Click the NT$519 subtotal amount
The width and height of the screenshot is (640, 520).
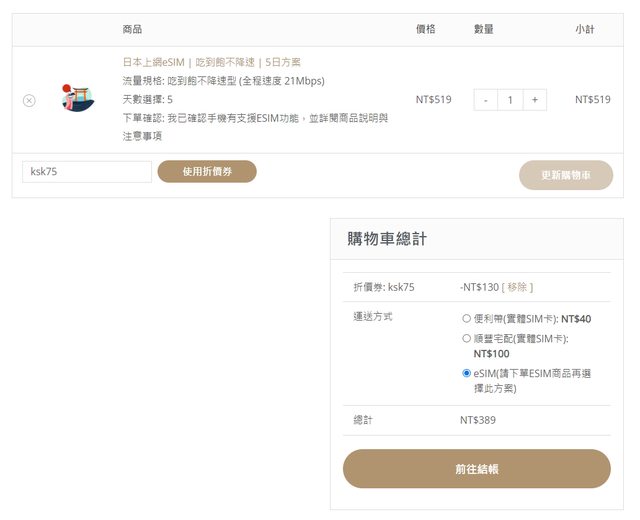[592, 100]
